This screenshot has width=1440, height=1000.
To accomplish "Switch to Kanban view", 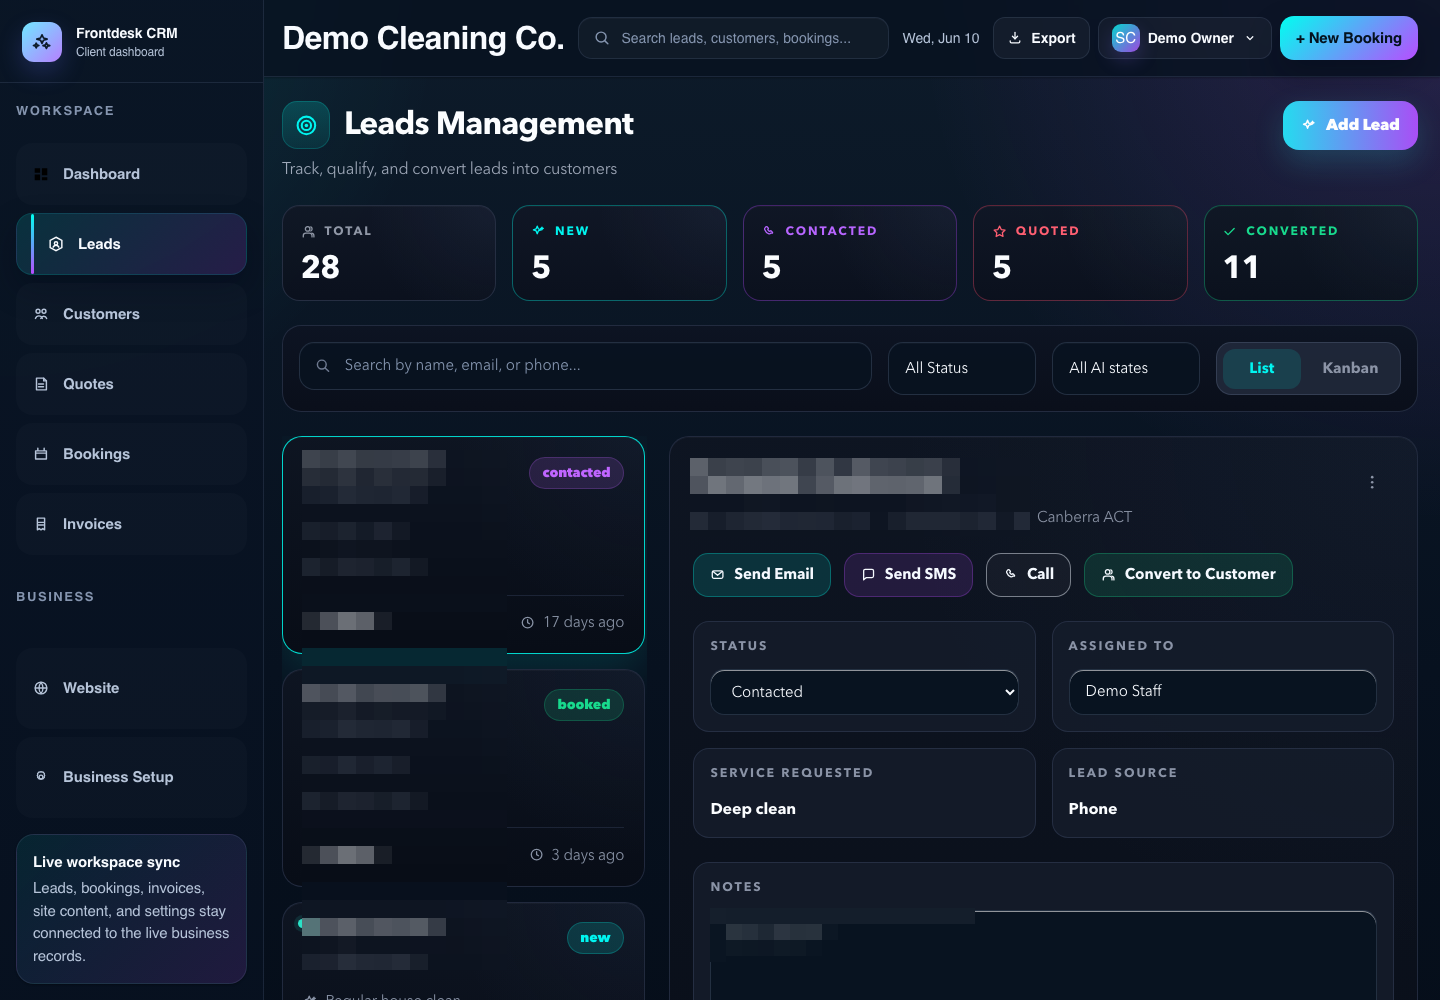I will point(1350,368).
